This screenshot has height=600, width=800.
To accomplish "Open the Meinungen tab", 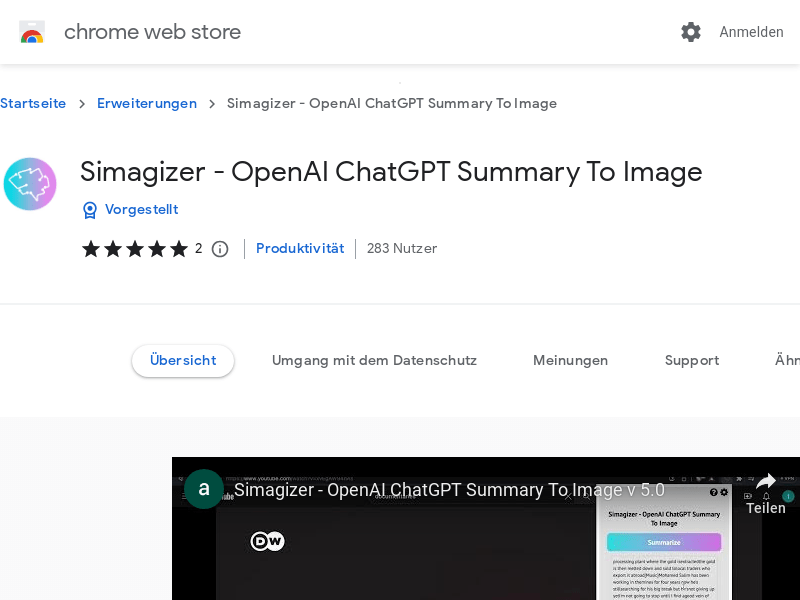I will [570, 361].
